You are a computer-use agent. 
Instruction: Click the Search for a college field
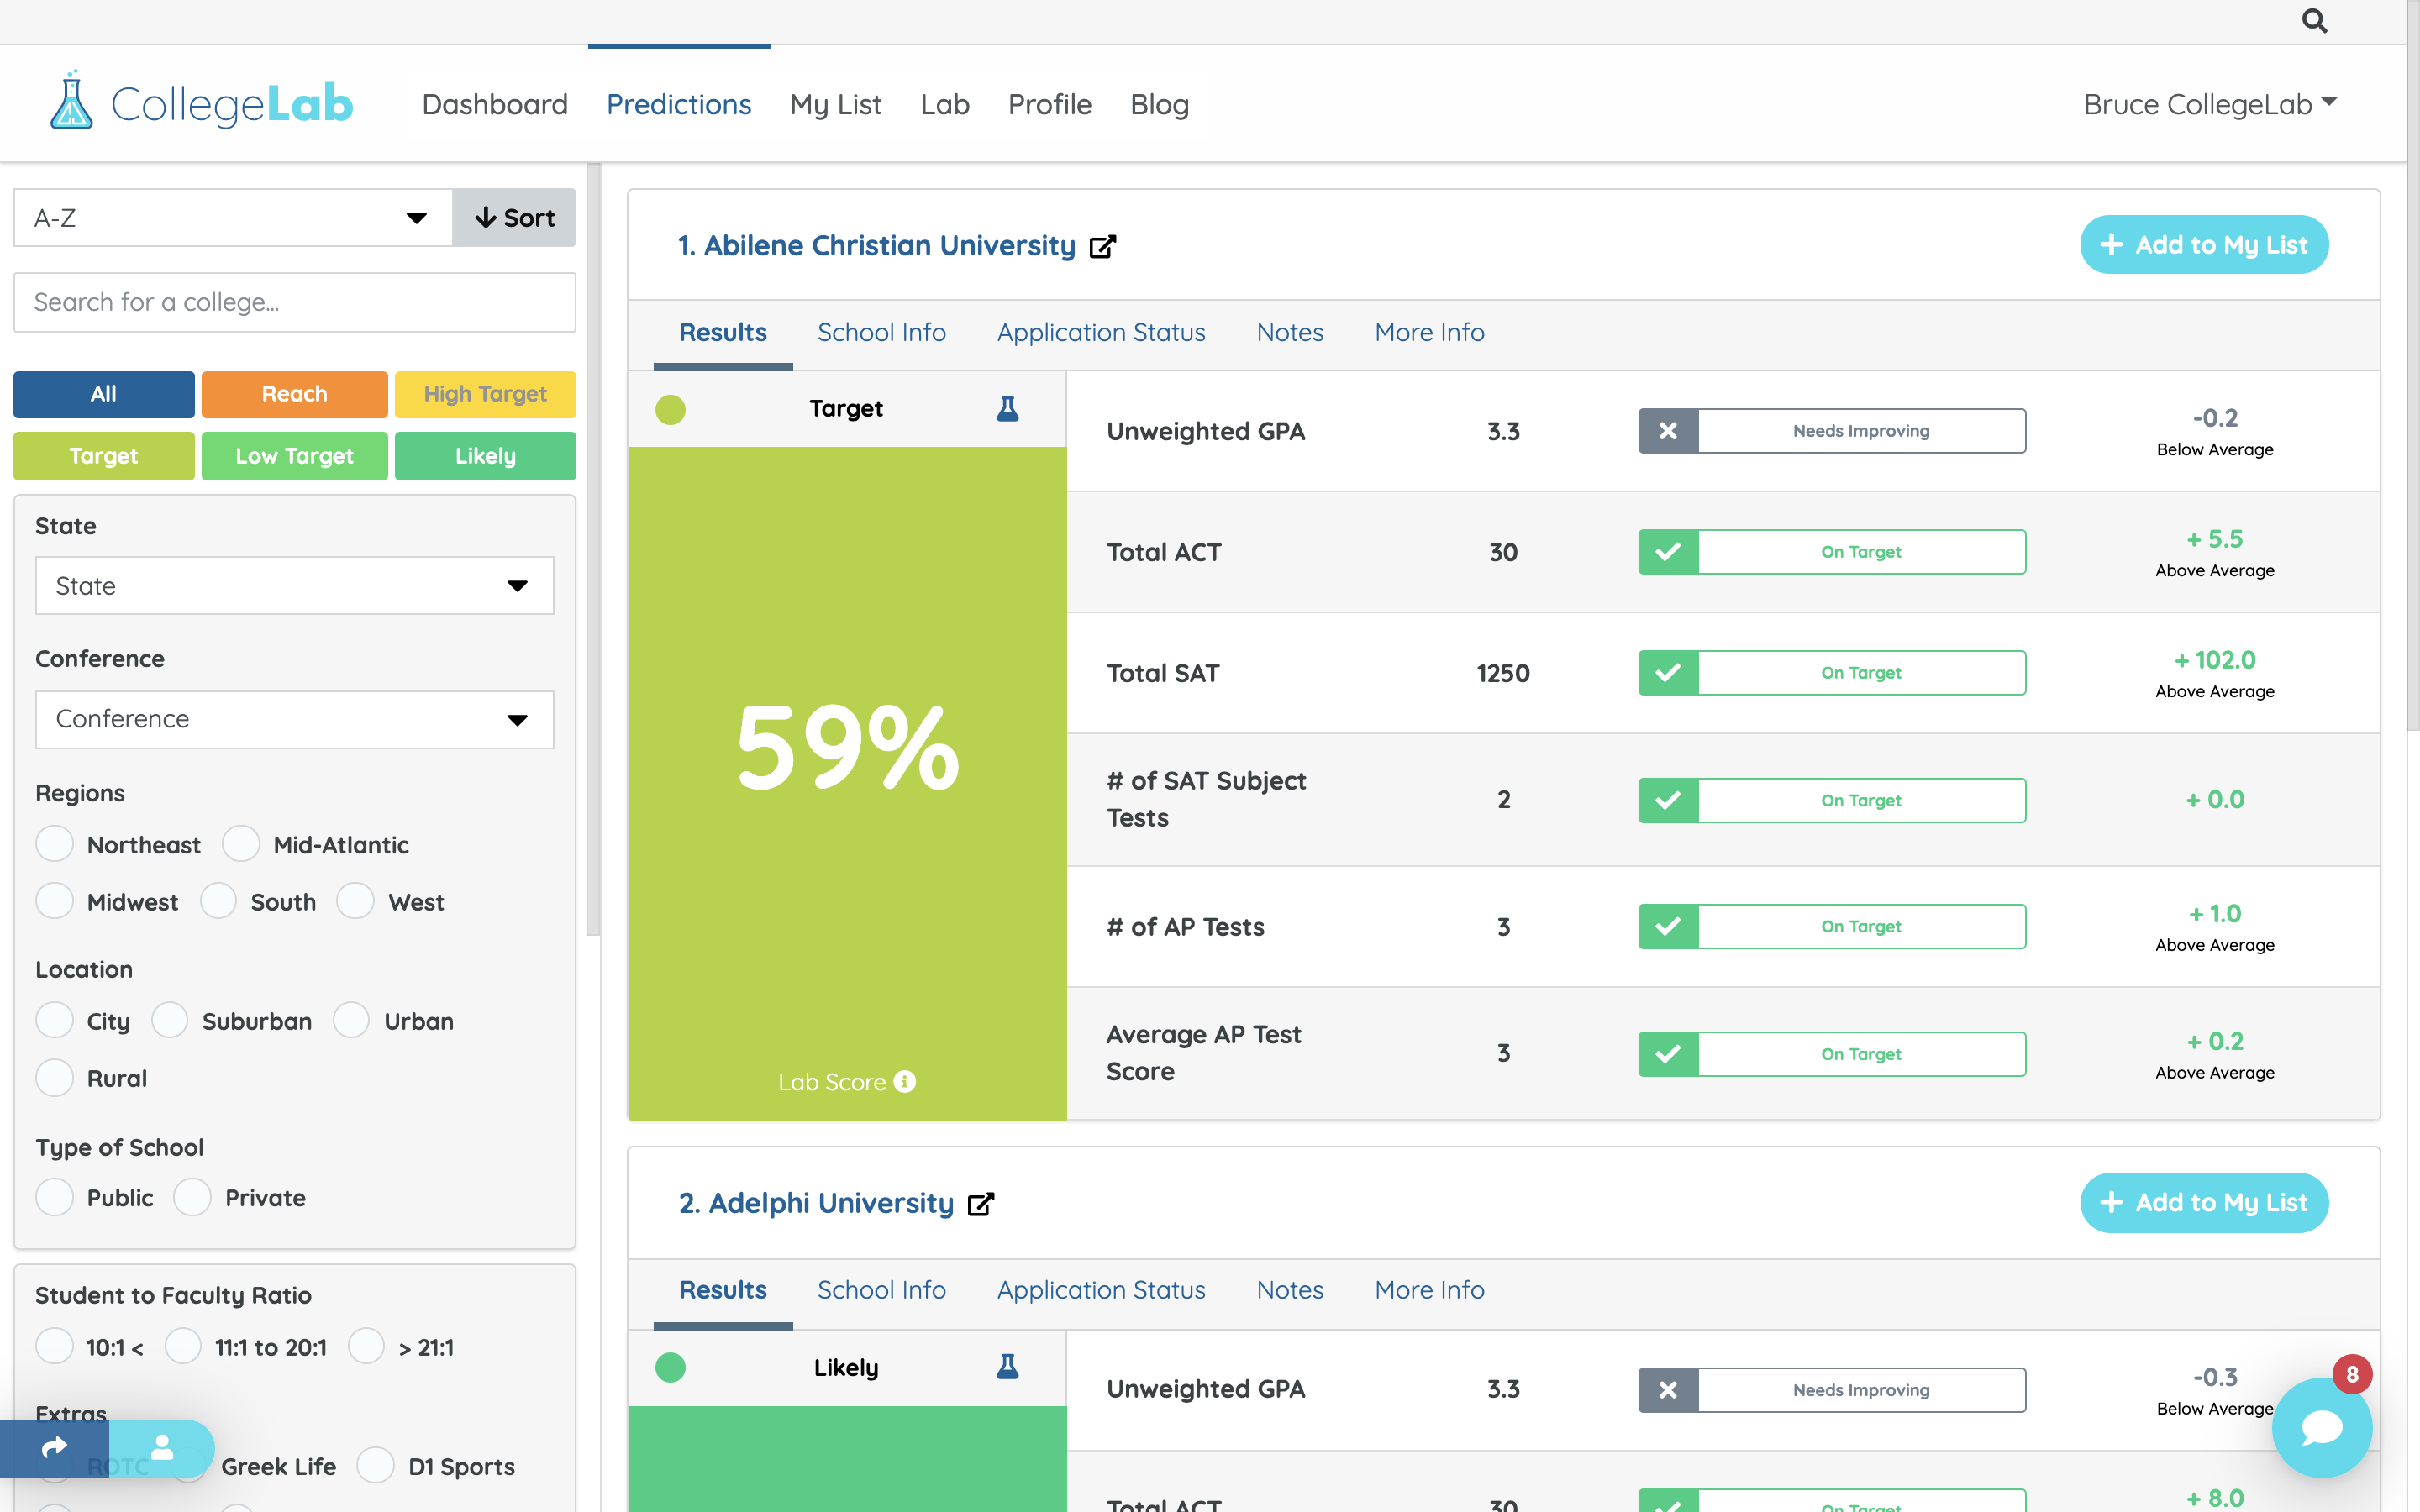pos(294,302)
